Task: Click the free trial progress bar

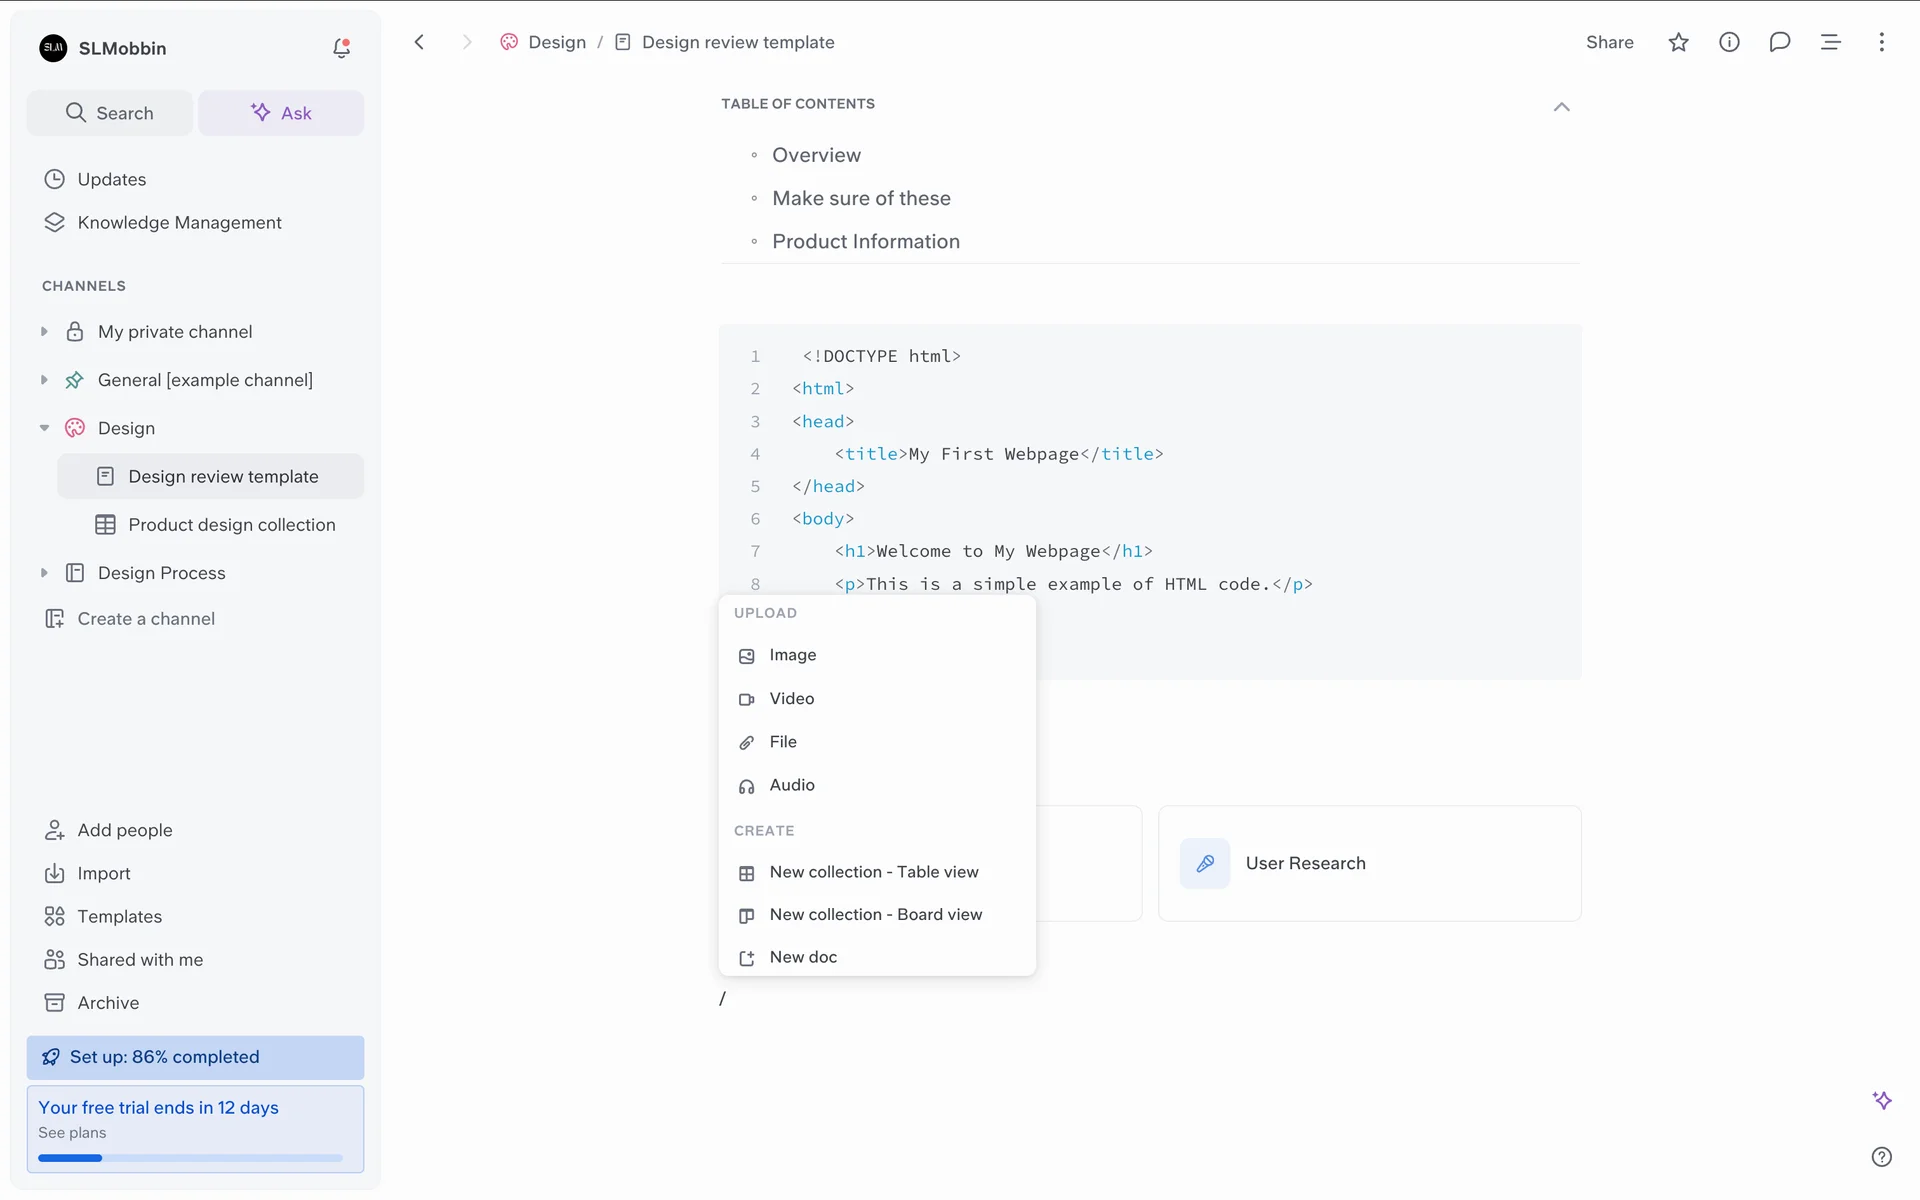Action: [190, 1158]
